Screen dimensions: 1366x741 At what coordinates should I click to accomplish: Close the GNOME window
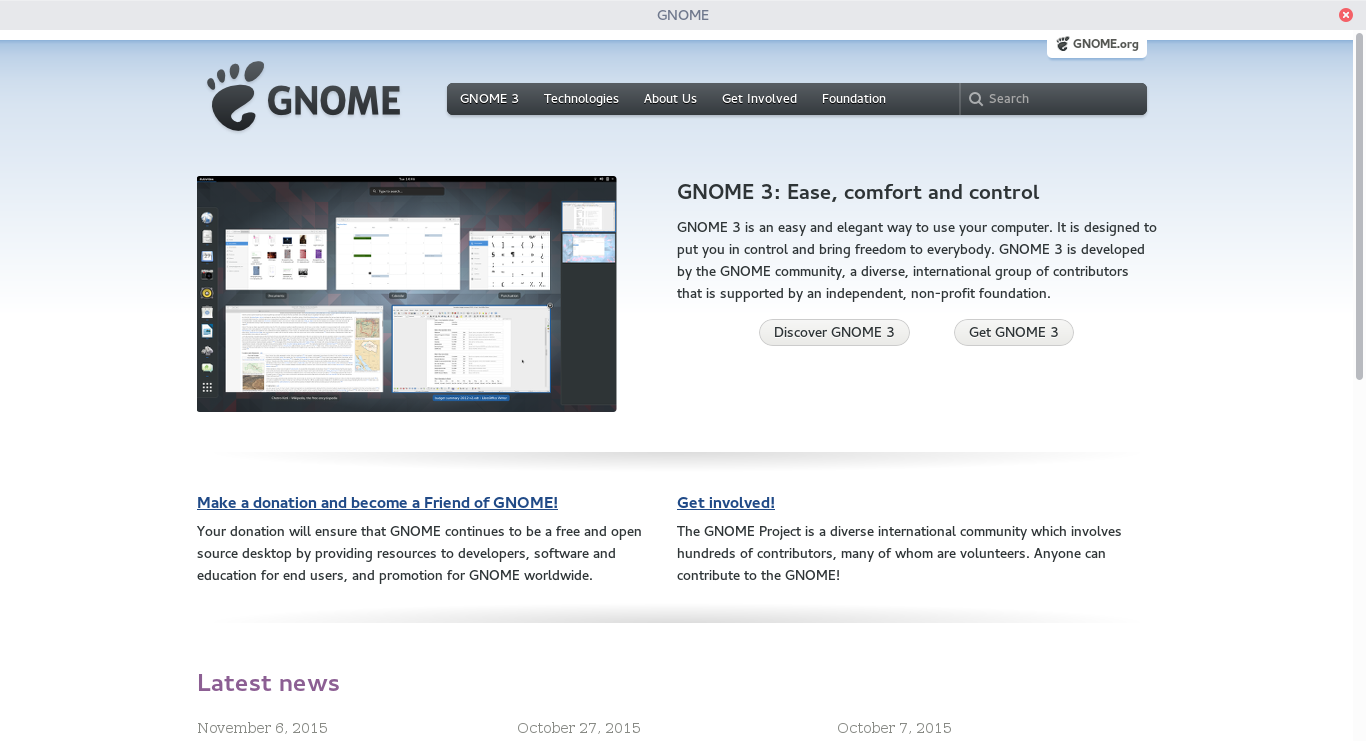click(x=1346, y=14)
